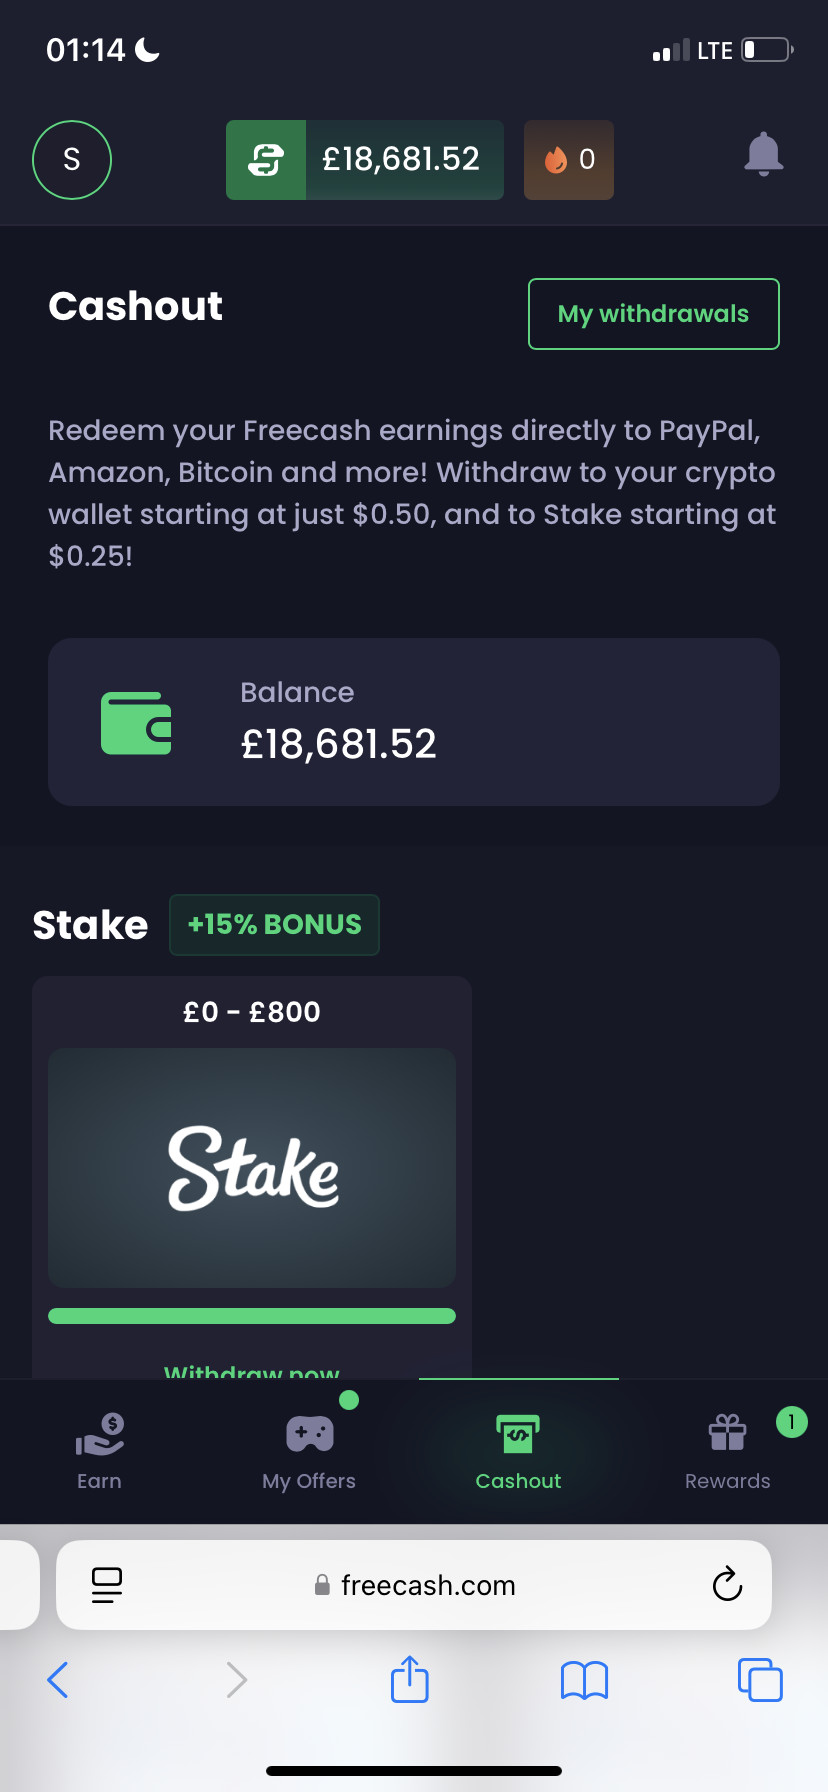Image resolution: width=828 pixels, height=1792 pixels.
Task: Open the streak flame counter
Action: (x=568, y=160)
